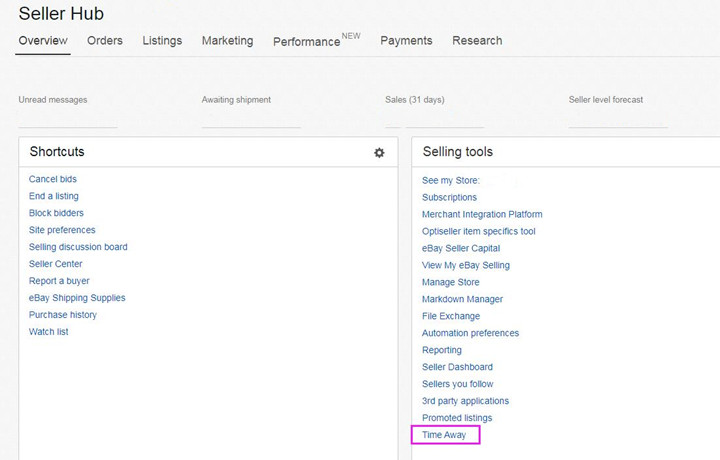
Task: Click the Report a buyer link
Action: (59, 281)
